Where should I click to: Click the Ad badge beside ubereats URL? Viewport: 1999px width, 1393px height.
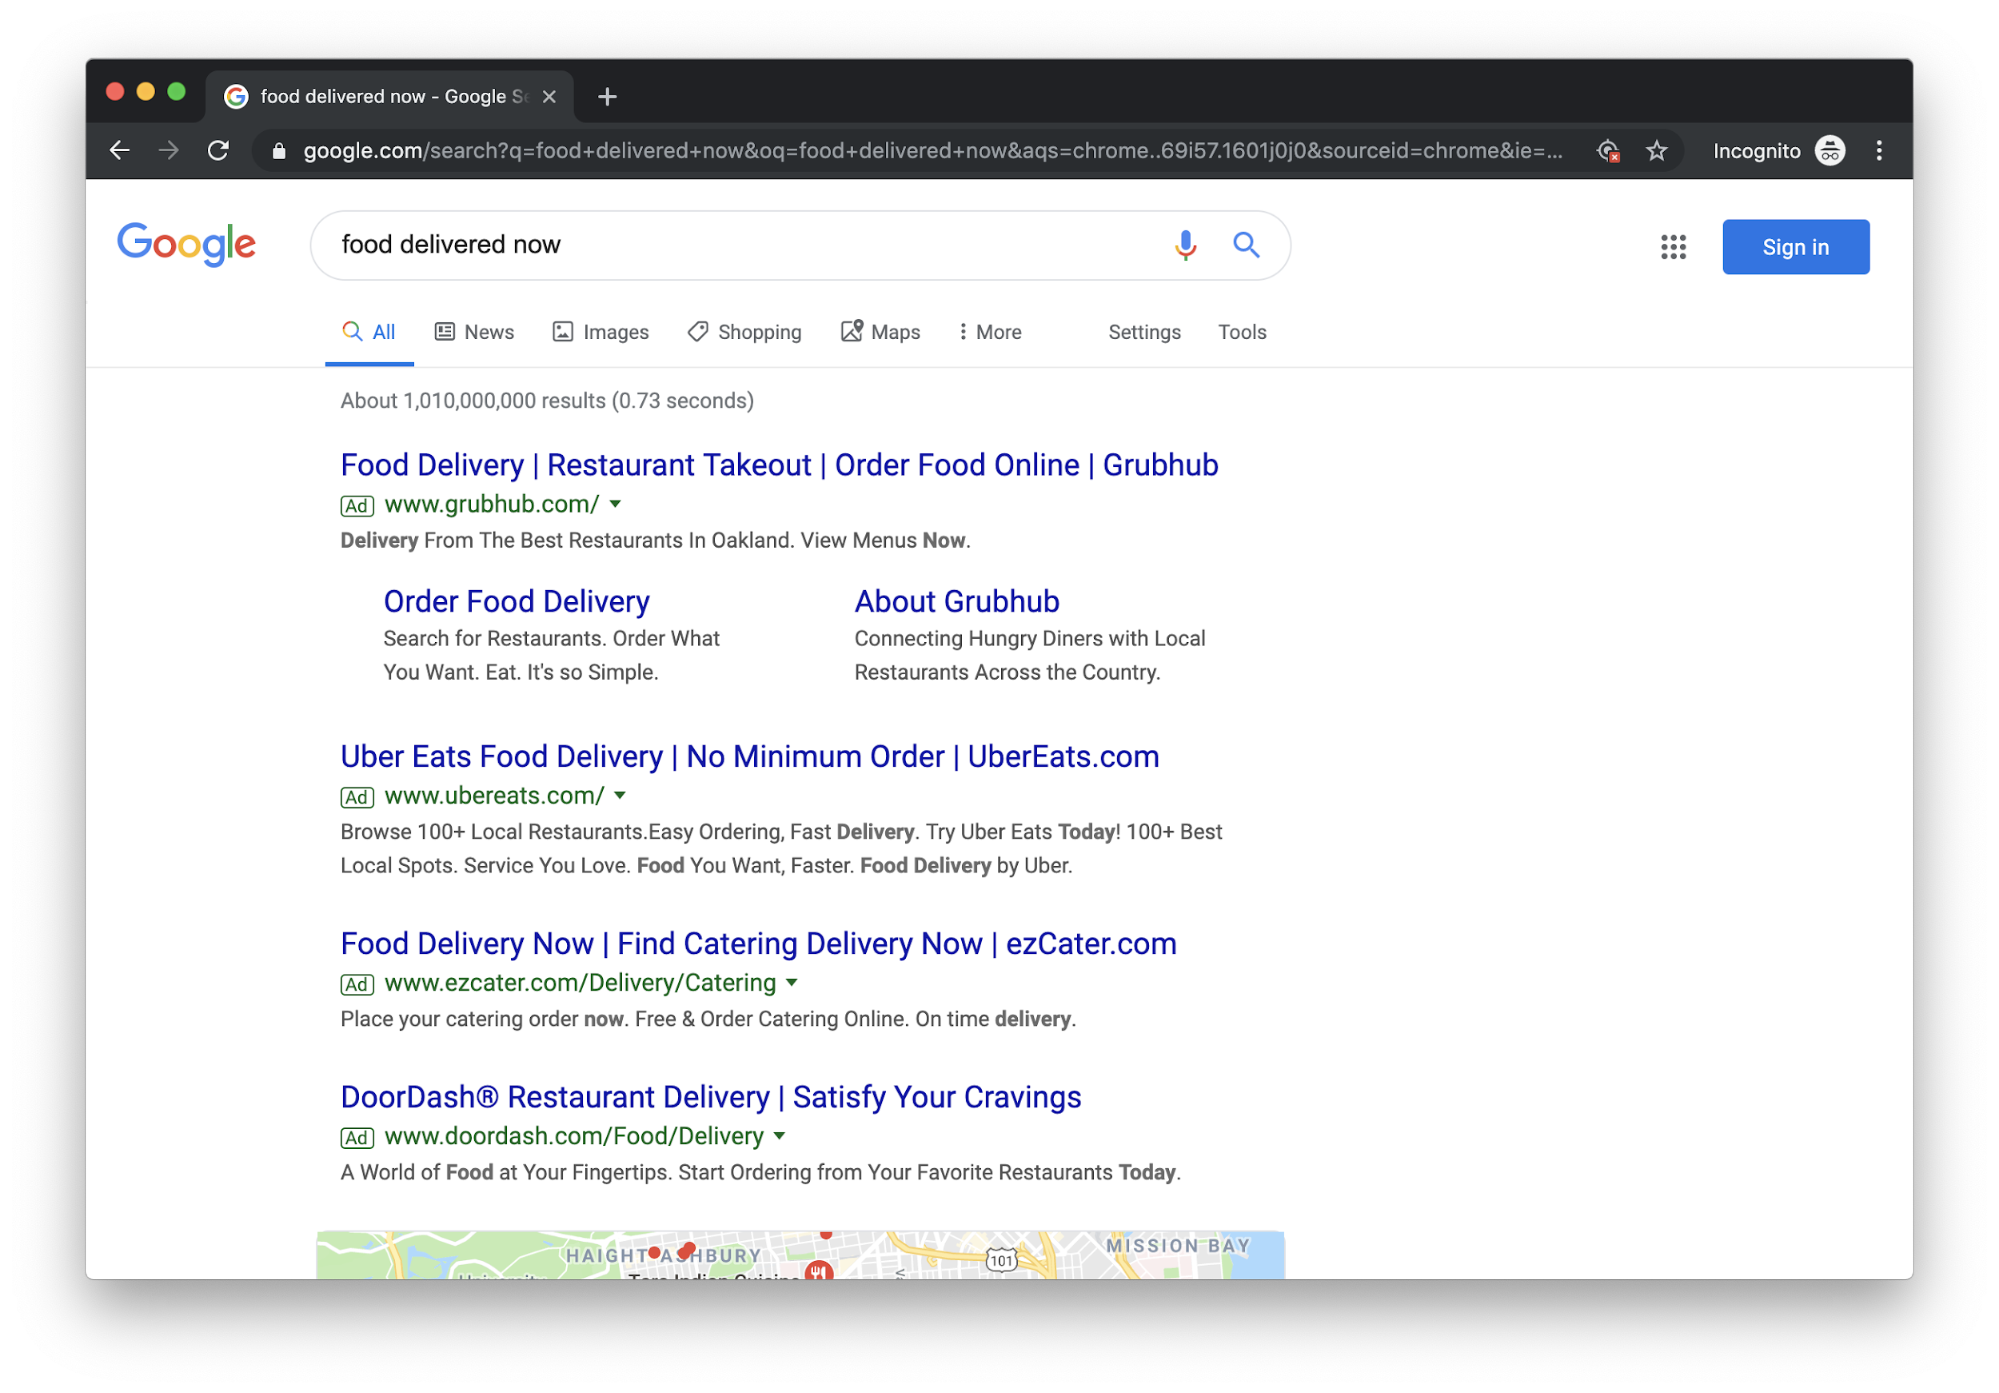[x=357, y=798]
